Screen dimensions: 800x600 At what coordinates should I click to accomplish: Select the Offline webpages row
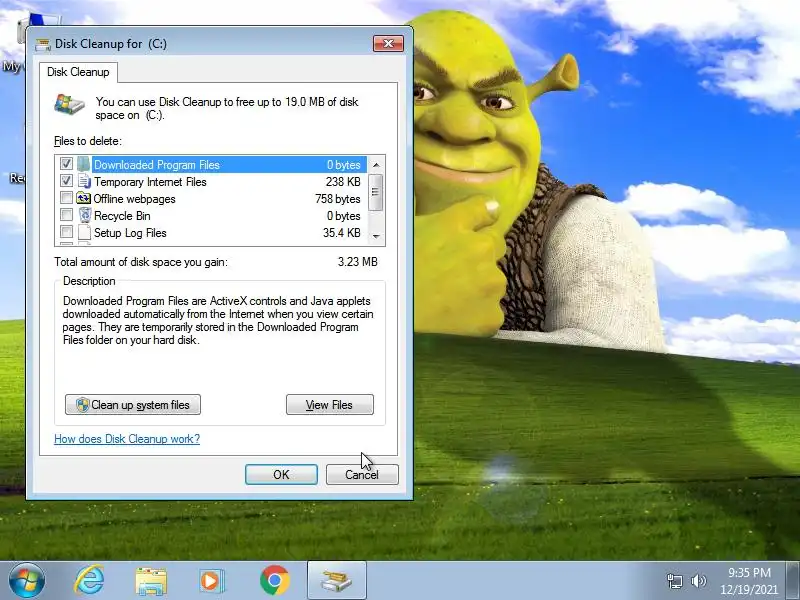click(x=211, y=199)
